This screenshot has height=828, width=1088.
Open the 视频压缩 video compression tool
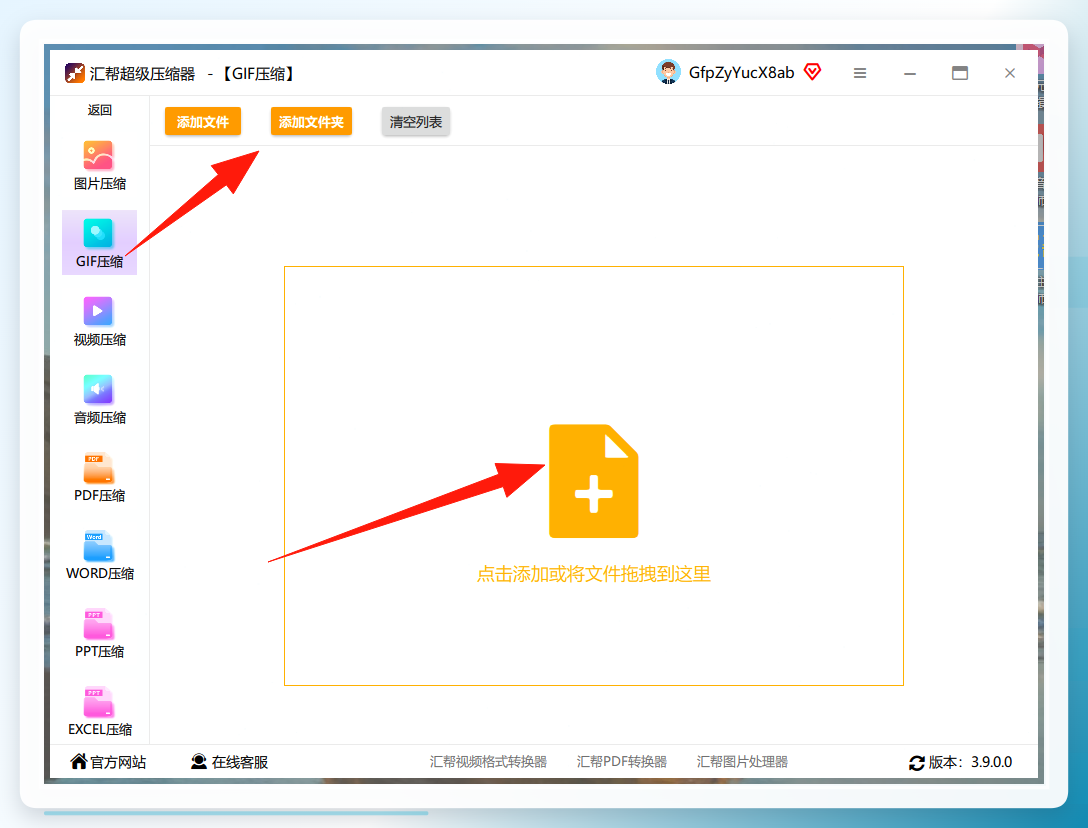pyautogui.click(x=99, y=321)
